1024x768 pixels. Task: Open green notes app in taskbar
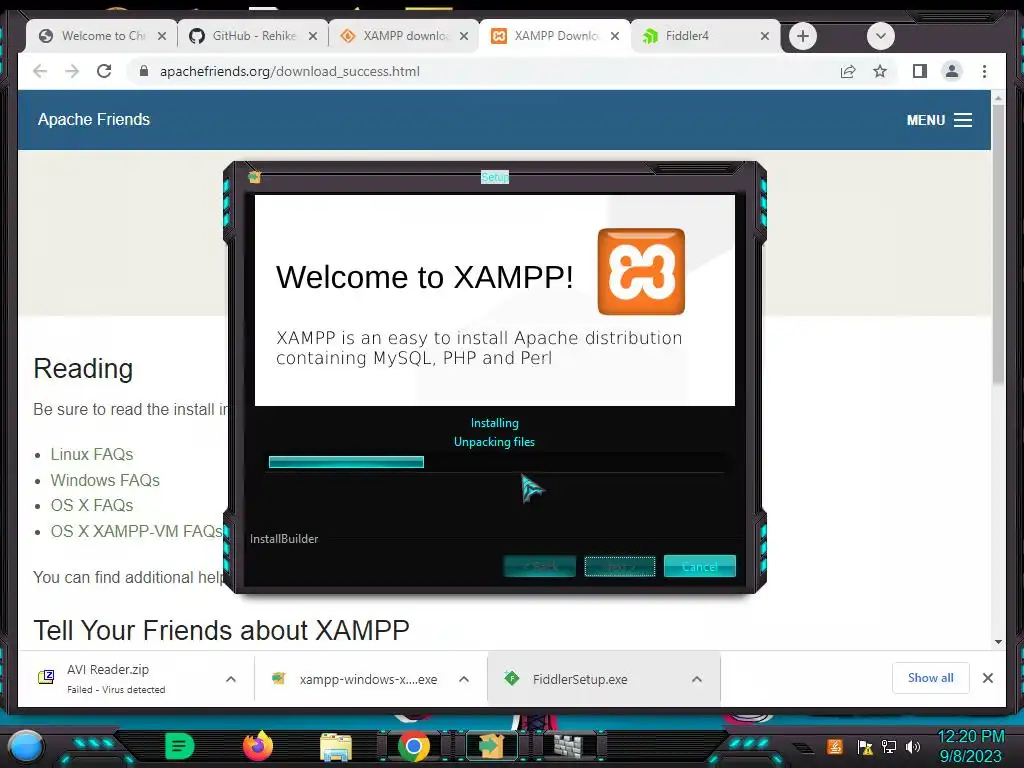point(178,746)
